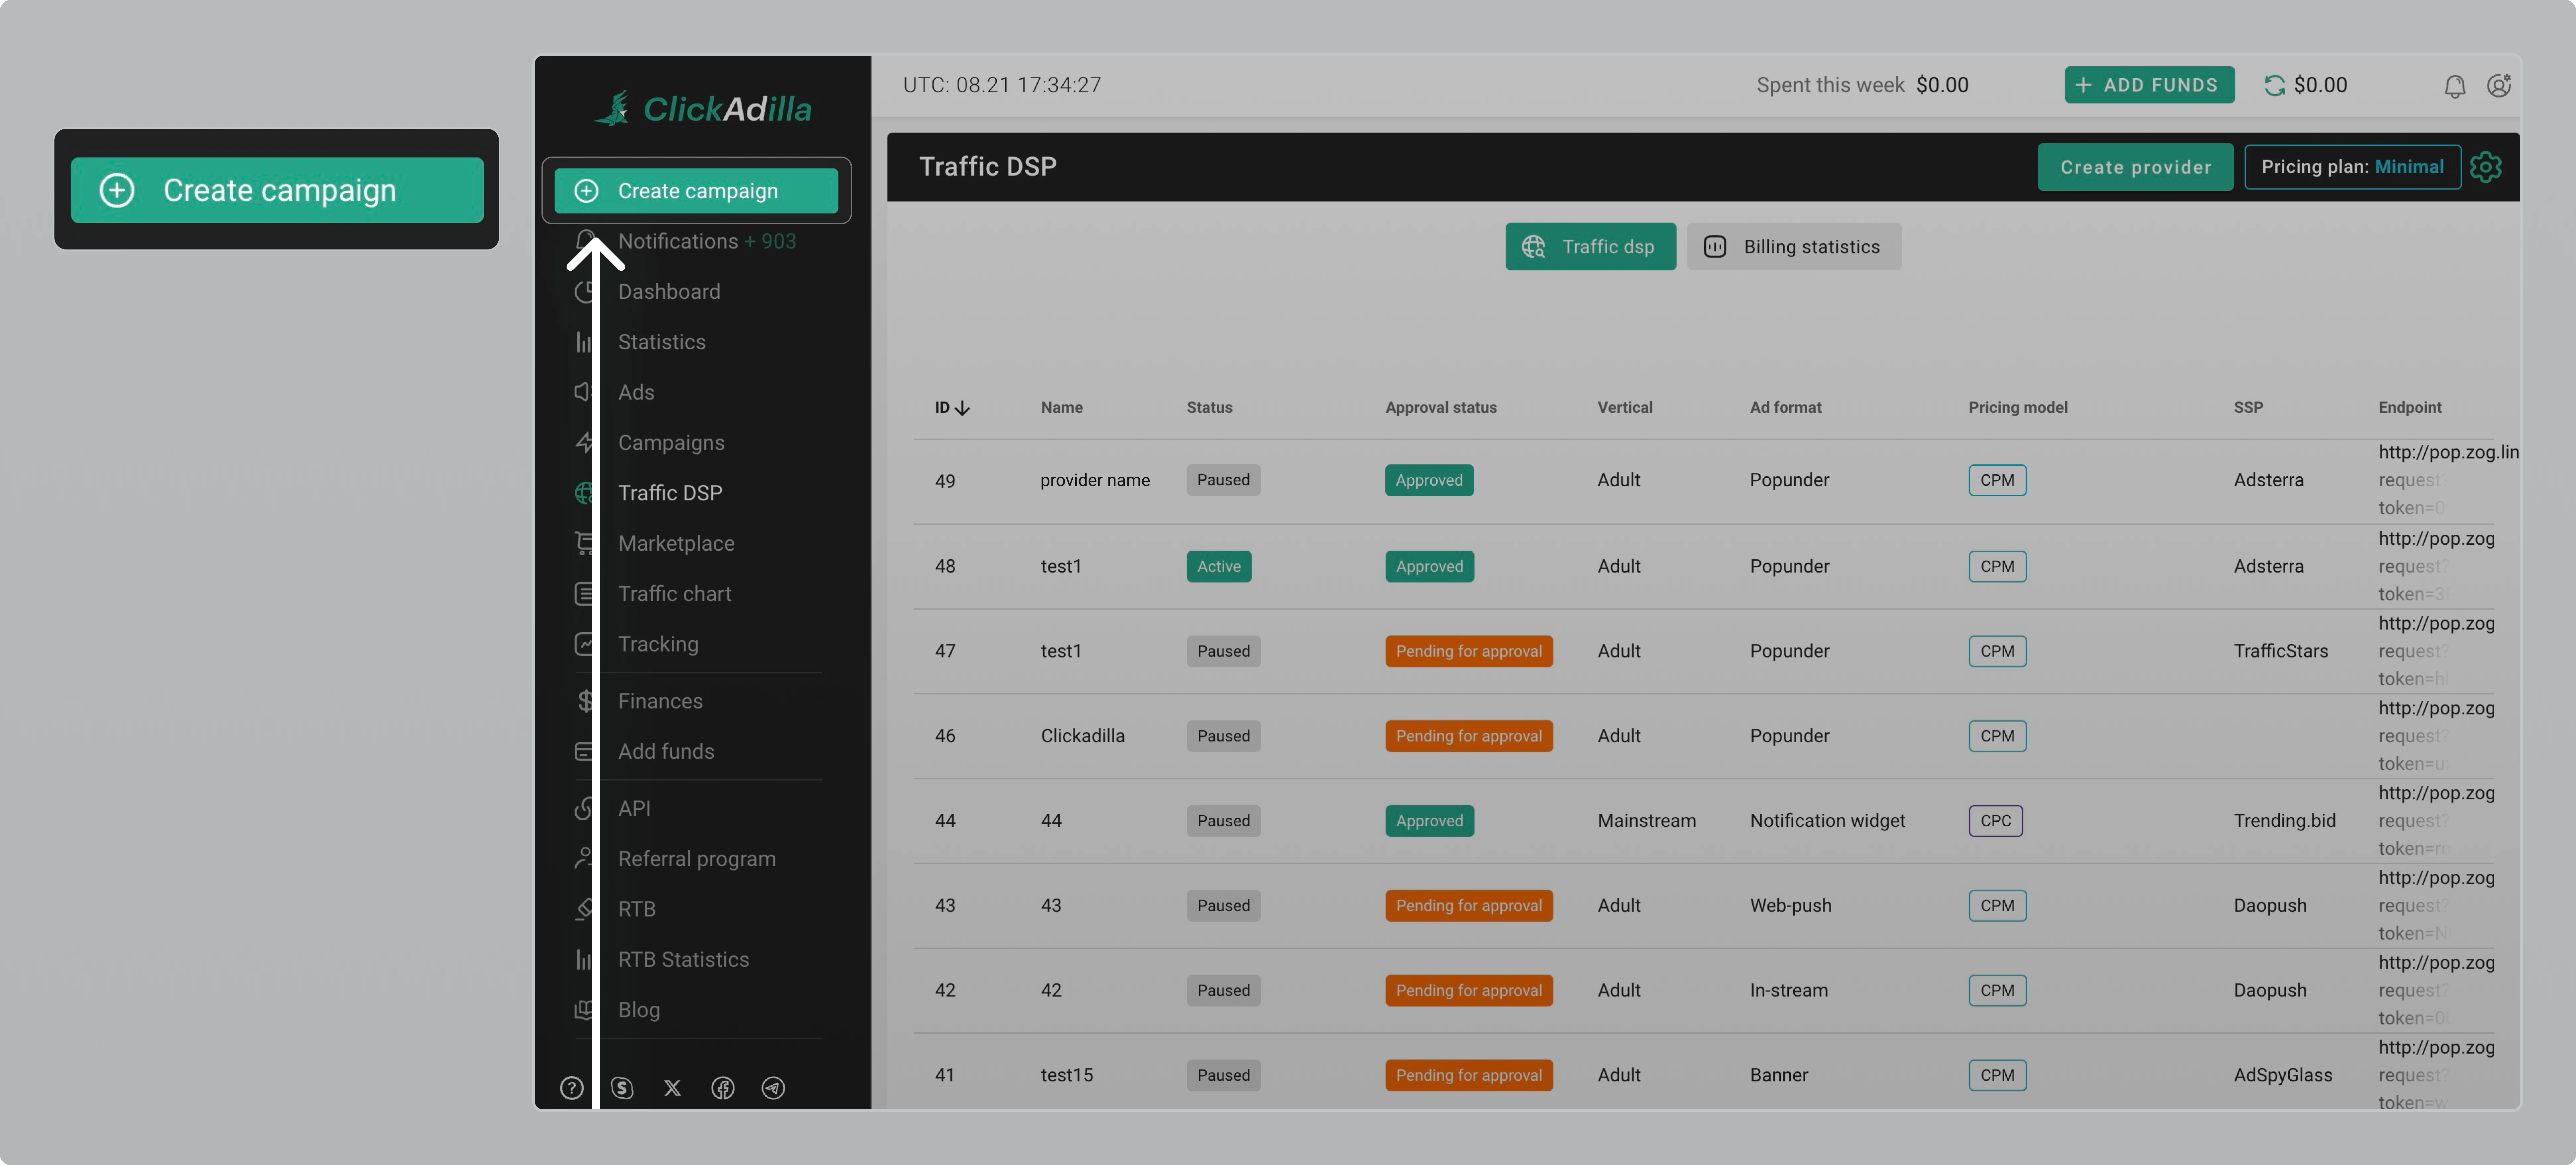
Task: Open the Telegram social icon
Action: tap(773, 1088)
